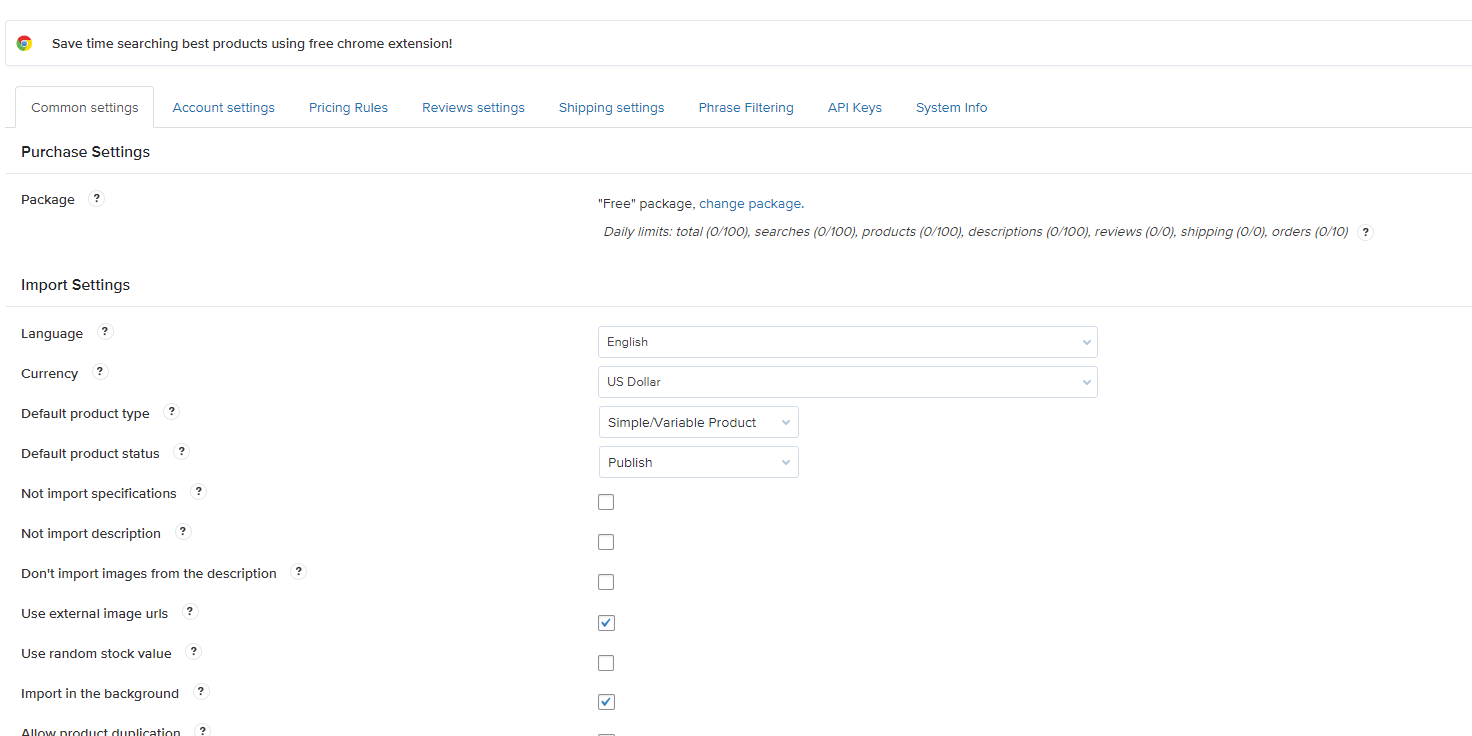1472x736 pixels.
Task: Help icon for Don't import images from description
Action: click(298, 572)
